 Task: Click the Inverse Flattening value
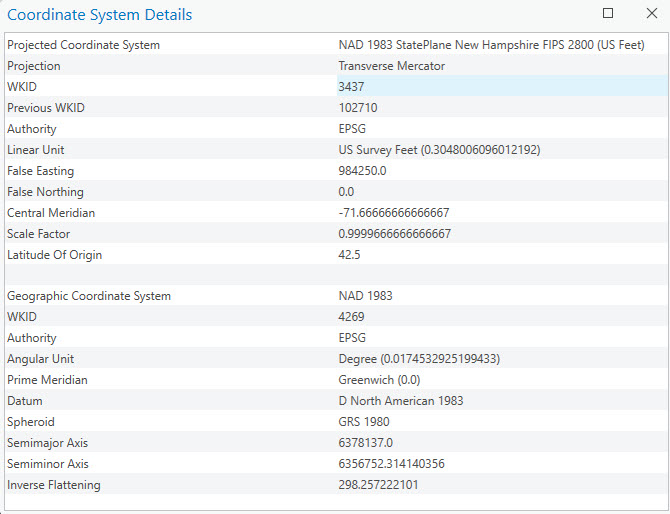click(x=378, y=485)
